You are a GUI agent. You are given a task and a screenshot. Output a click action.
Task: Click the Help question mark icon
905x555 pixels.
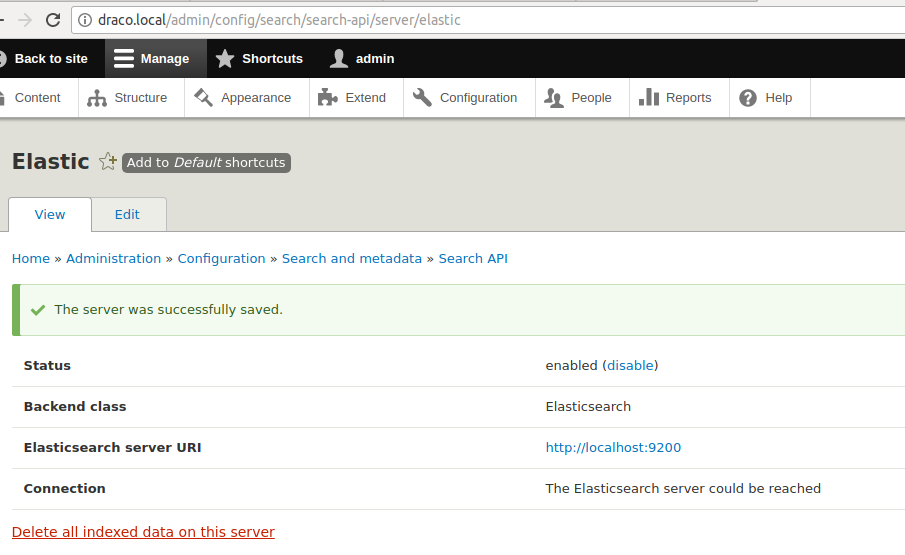click(747, 98)
